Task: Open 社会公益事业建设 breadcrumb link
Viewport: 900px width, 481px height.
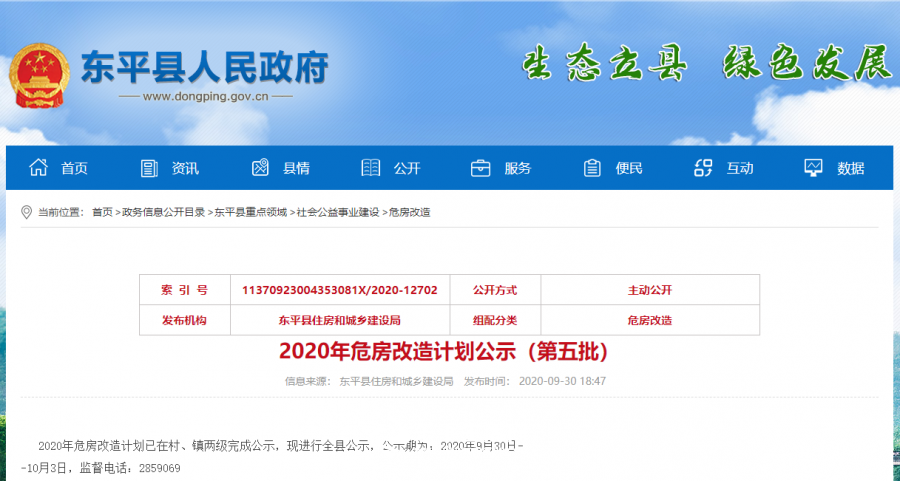Action: [338, 212]
